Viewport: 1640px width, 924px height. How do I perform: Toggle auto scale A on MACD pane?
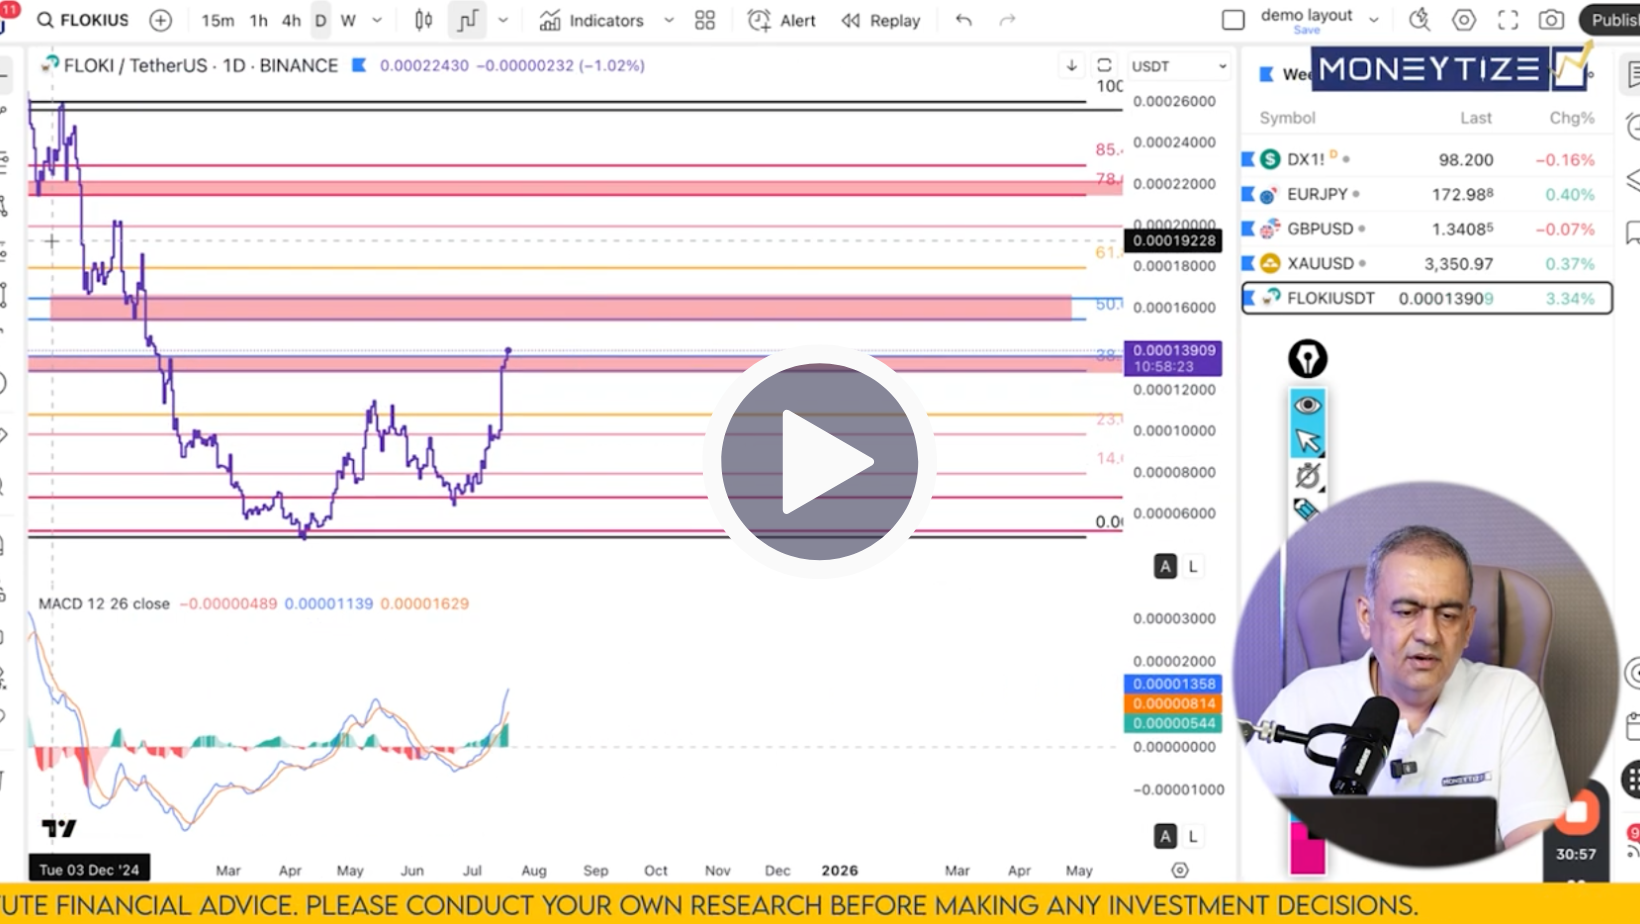point(1165,836)
